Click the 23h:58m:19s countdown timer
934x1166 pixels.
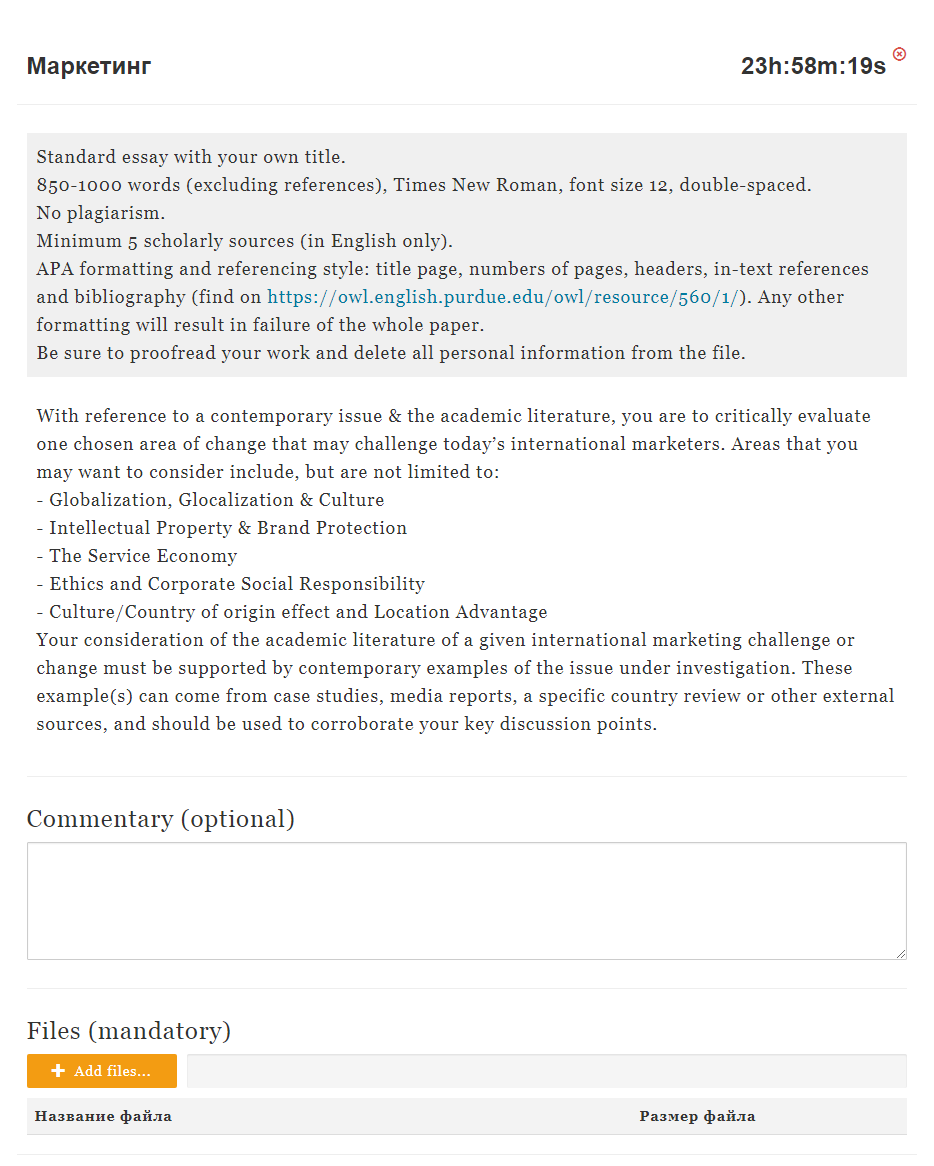813,67
